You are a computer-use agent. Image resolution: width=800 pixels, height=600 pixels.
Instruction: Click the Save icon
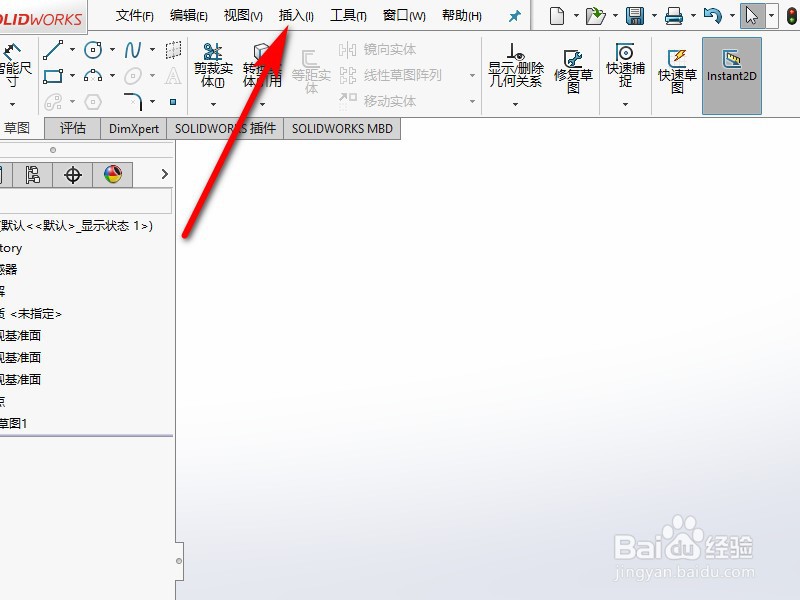coord(635,16)
